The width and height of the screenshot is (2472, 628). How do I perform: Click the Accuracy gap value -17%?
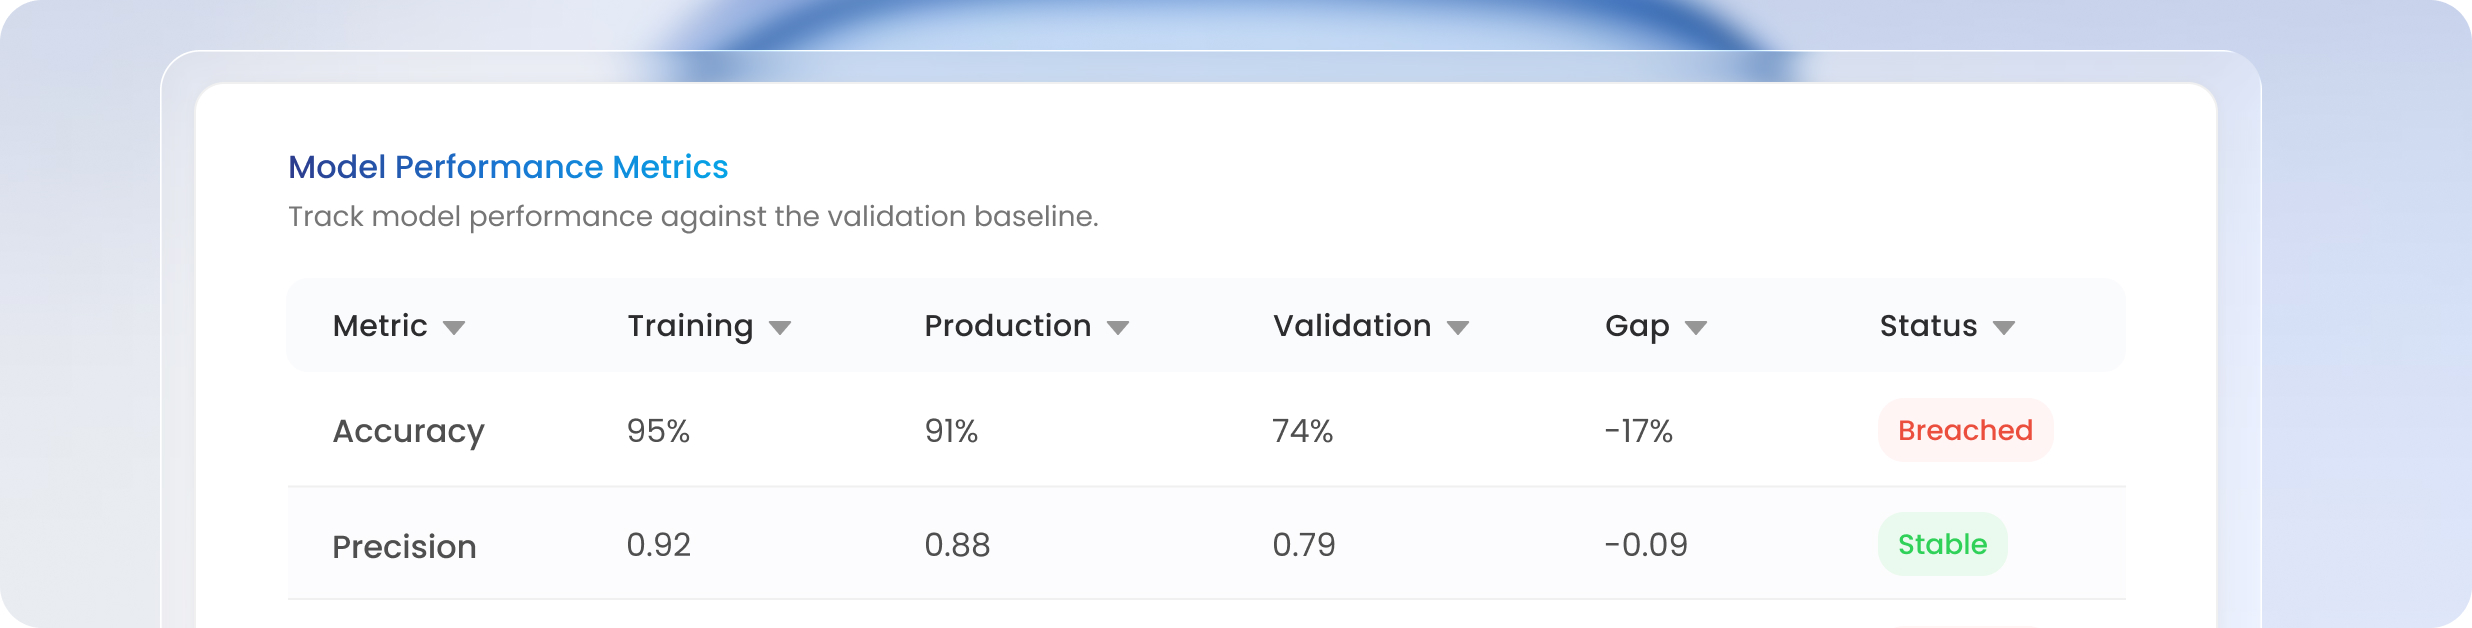click(1639, 431)
